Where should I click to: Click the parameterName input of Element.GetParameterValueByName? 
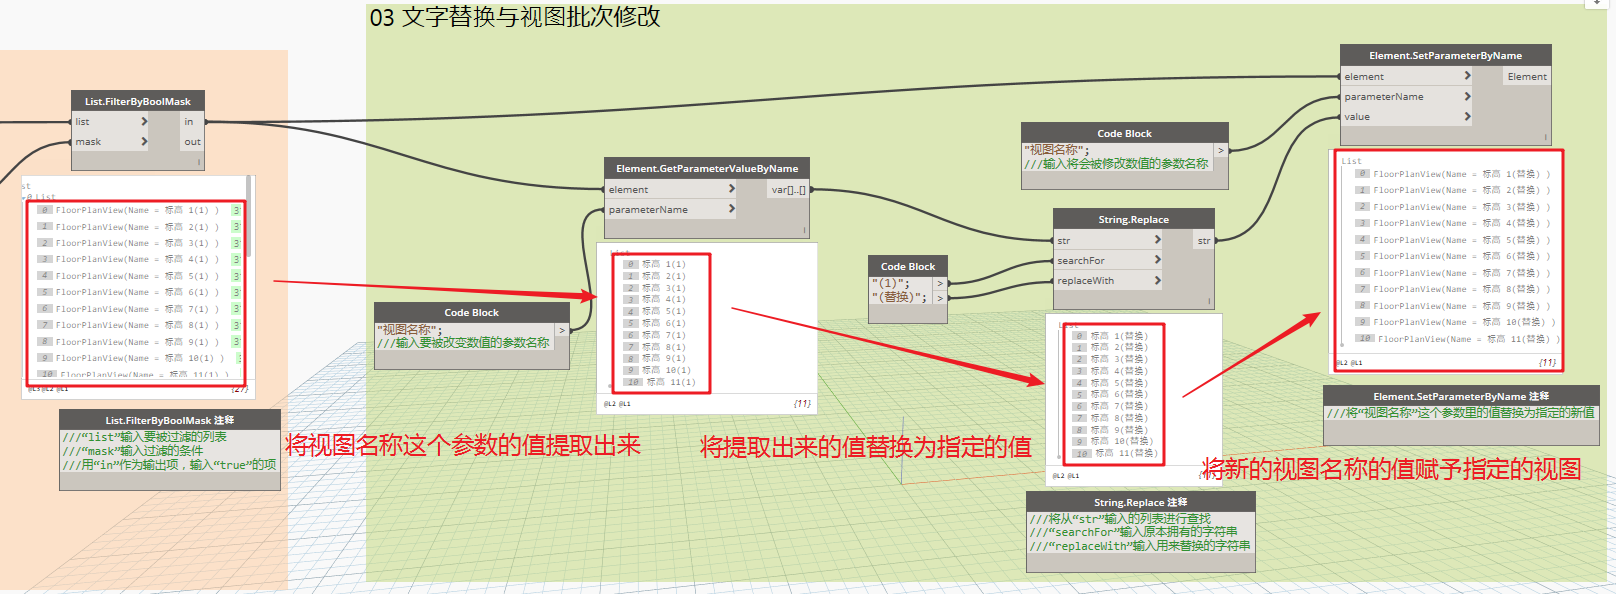pyautogui.click(x=670, y=209)
